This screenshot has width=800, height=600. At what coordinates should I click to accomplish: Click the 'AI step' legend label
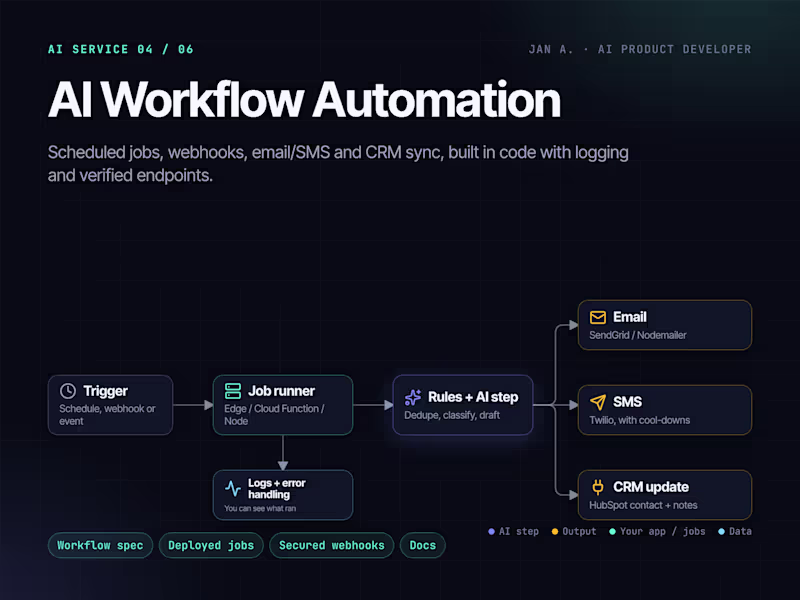tap(518, 532)
